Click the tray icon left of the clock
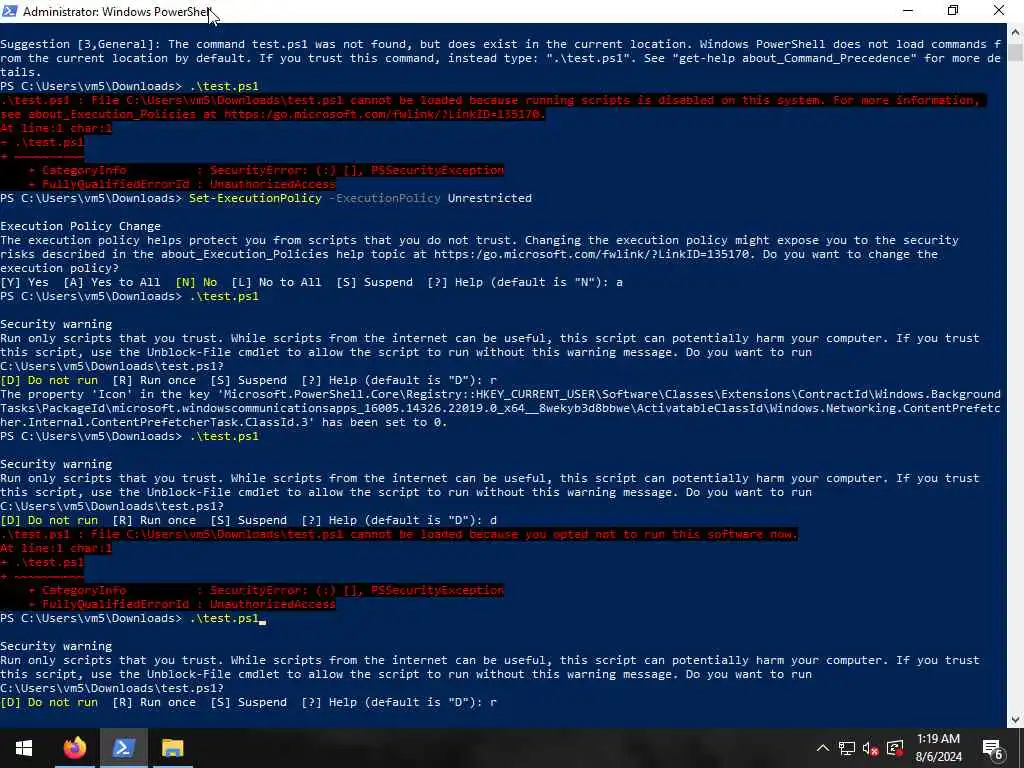Viewport: 1024px width, 768px height. click(x=895, y=748)
